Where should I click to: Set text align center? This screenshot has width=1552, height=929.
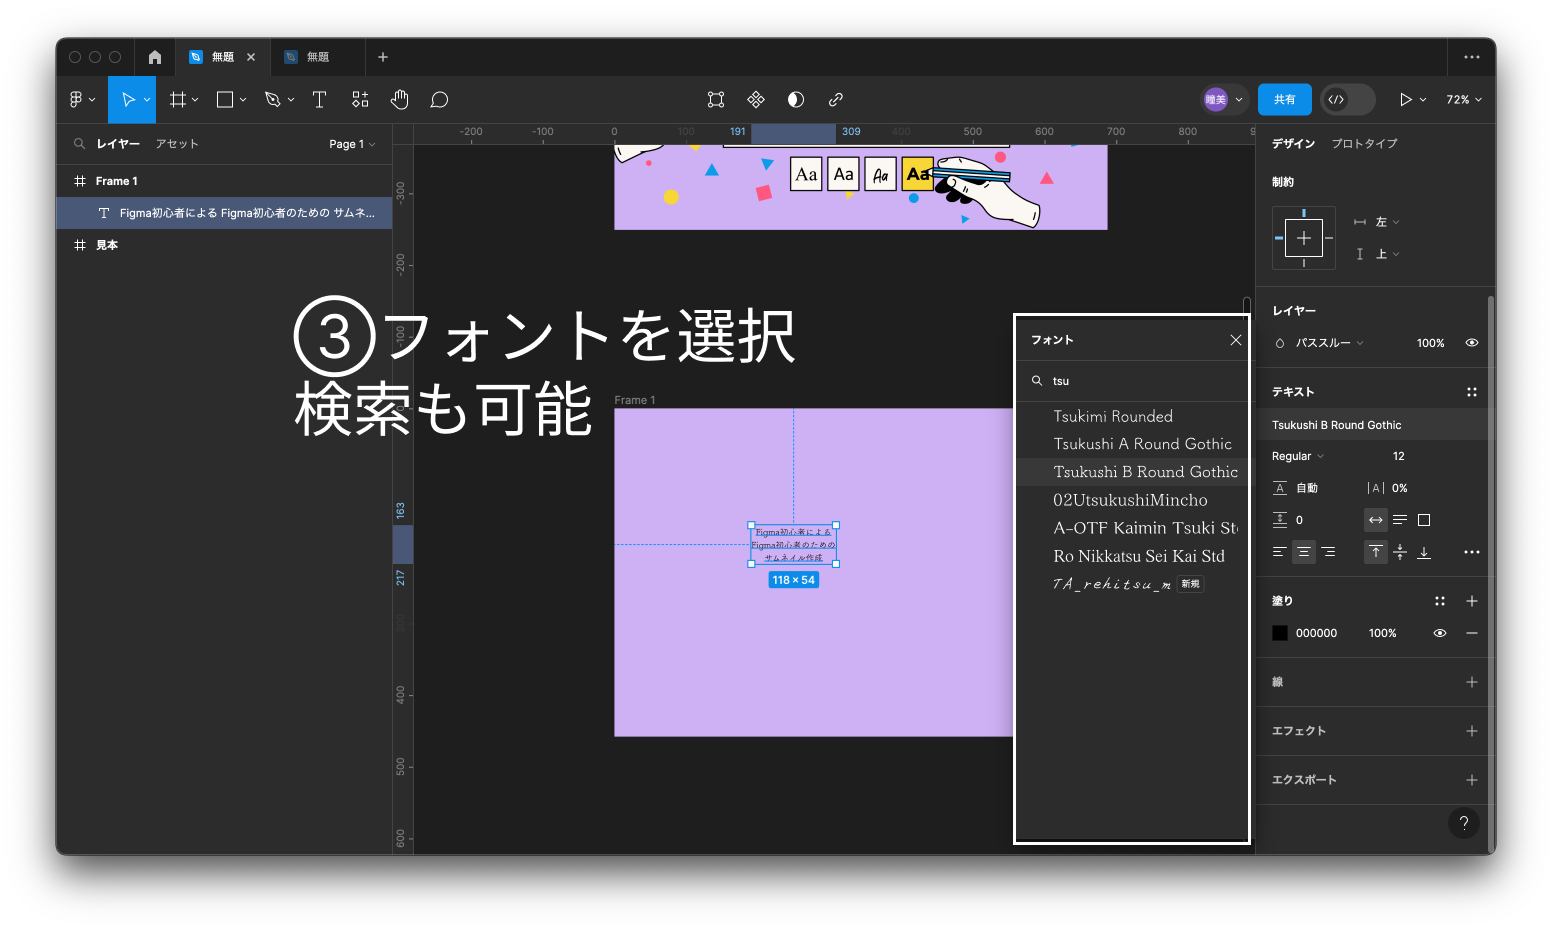[x=1304, y=552]
